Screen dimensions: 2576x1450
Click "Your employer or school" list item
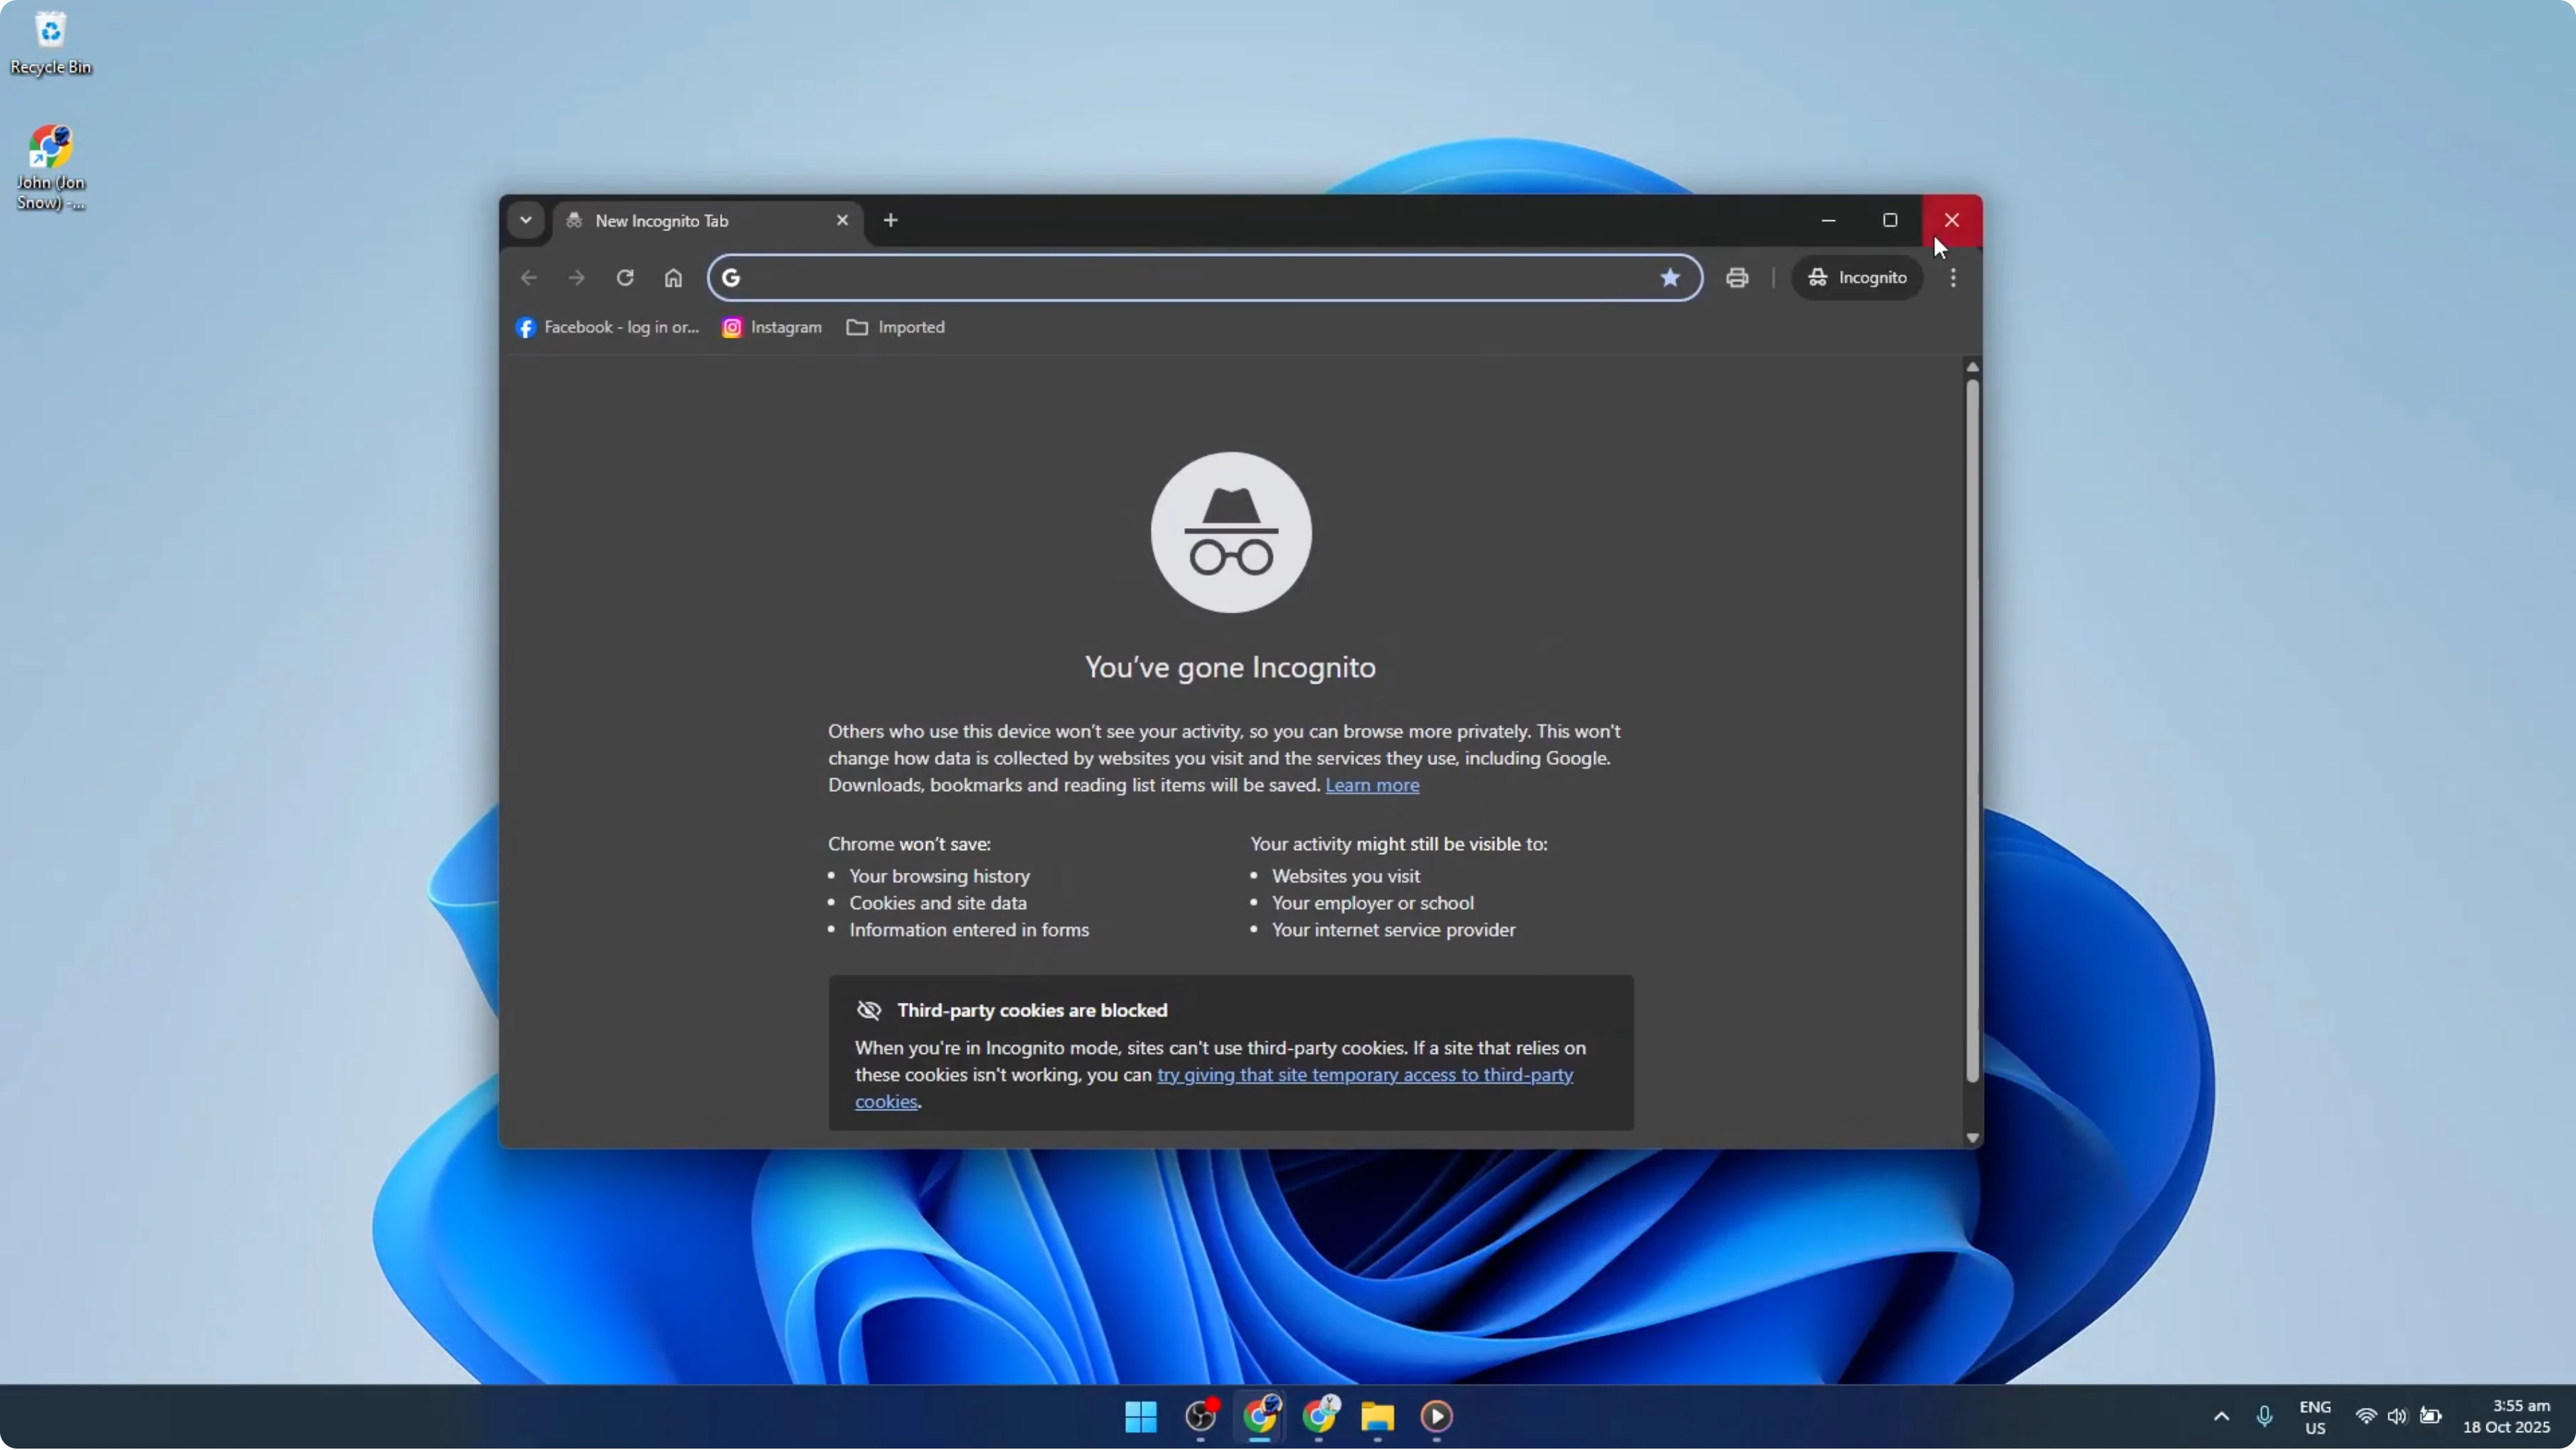tap(1373, 904)
